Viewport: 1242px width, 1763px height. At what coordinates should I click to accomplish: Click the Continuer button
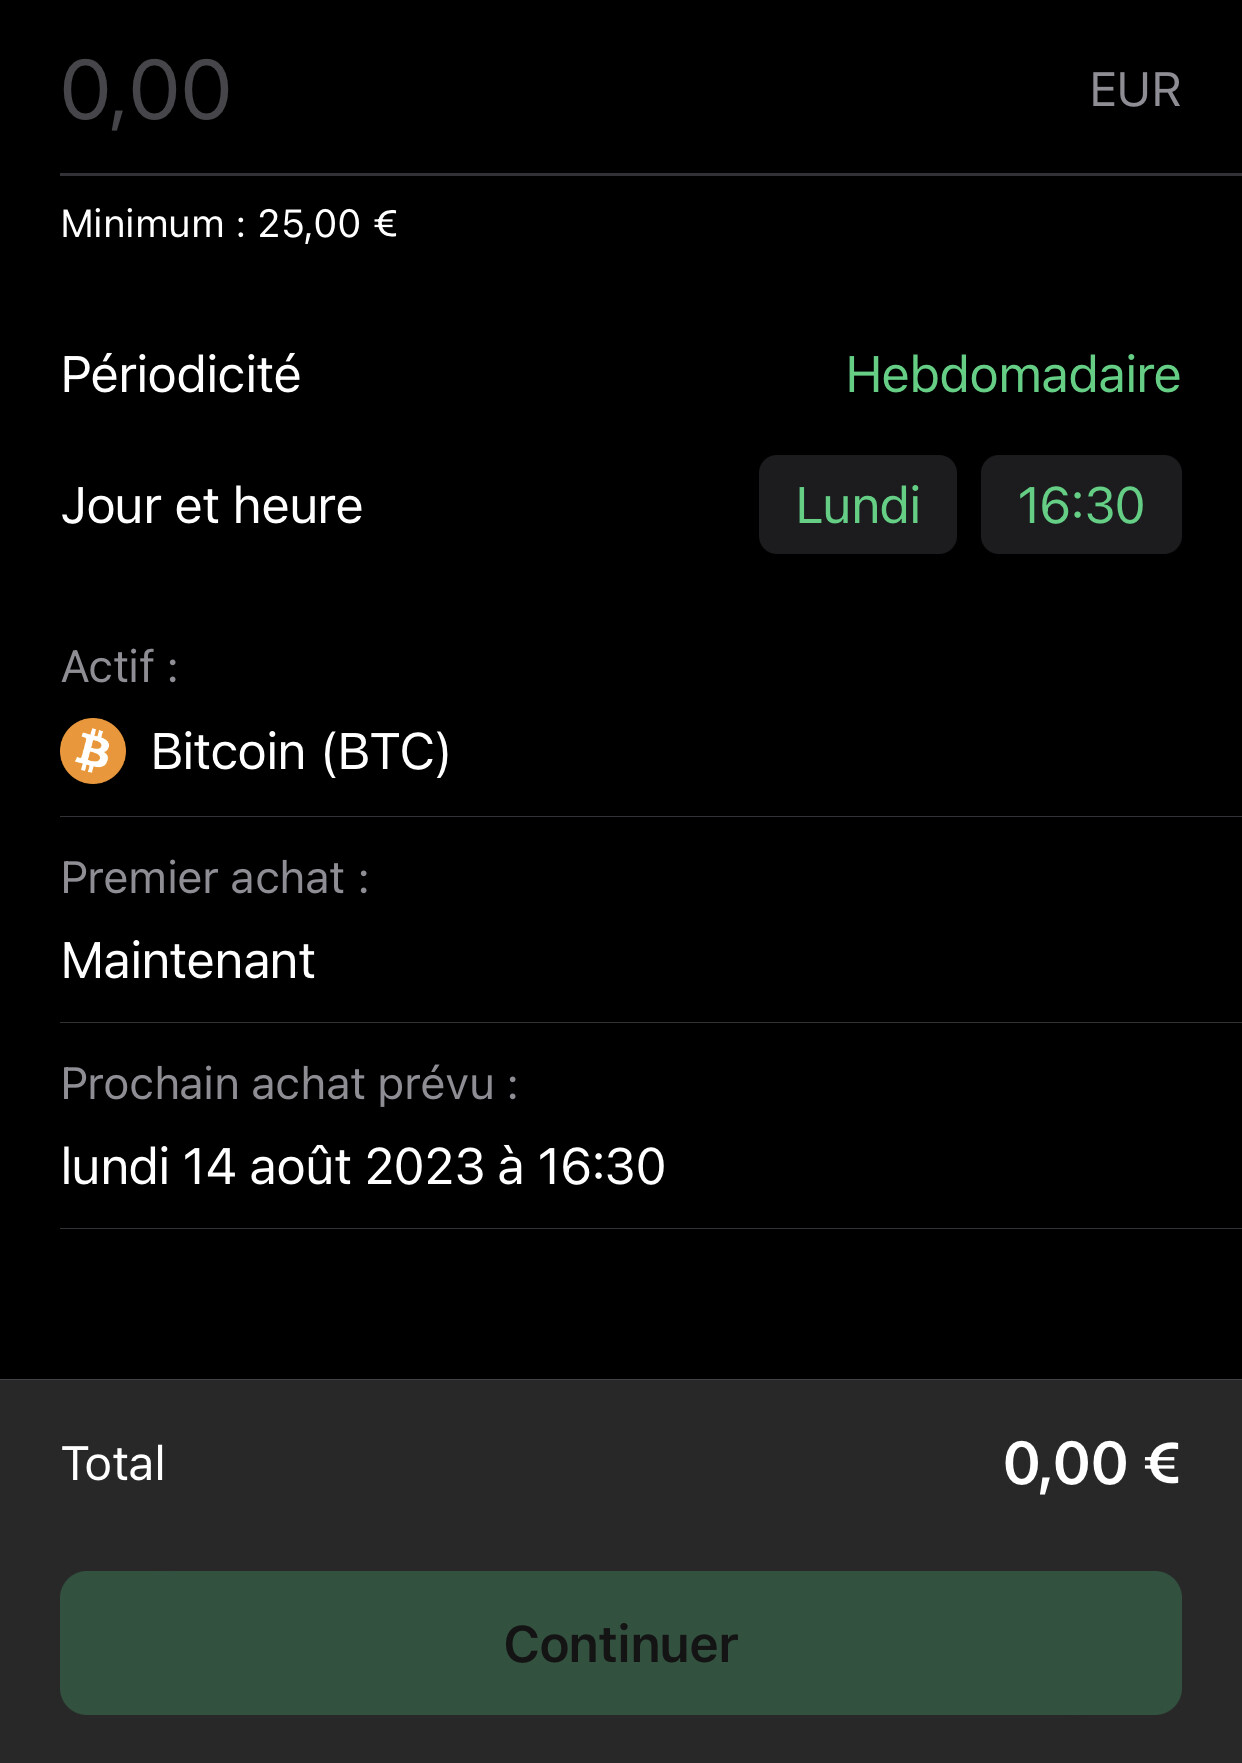click(x=621, y=1643)
